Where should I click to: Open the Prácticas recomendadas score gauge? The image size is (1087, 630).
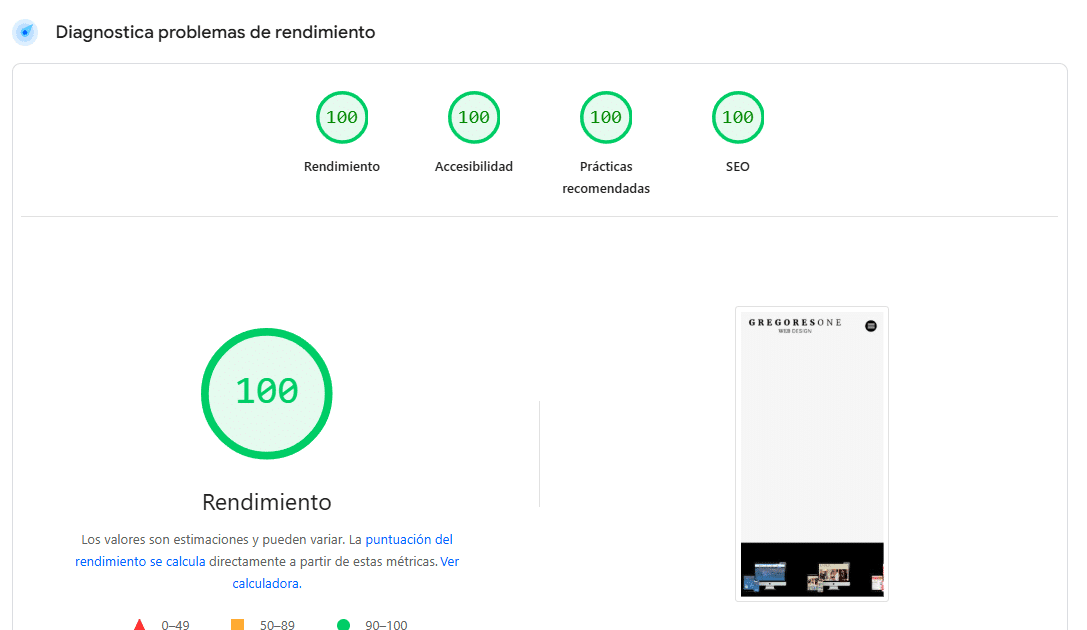tap(606, 118)
